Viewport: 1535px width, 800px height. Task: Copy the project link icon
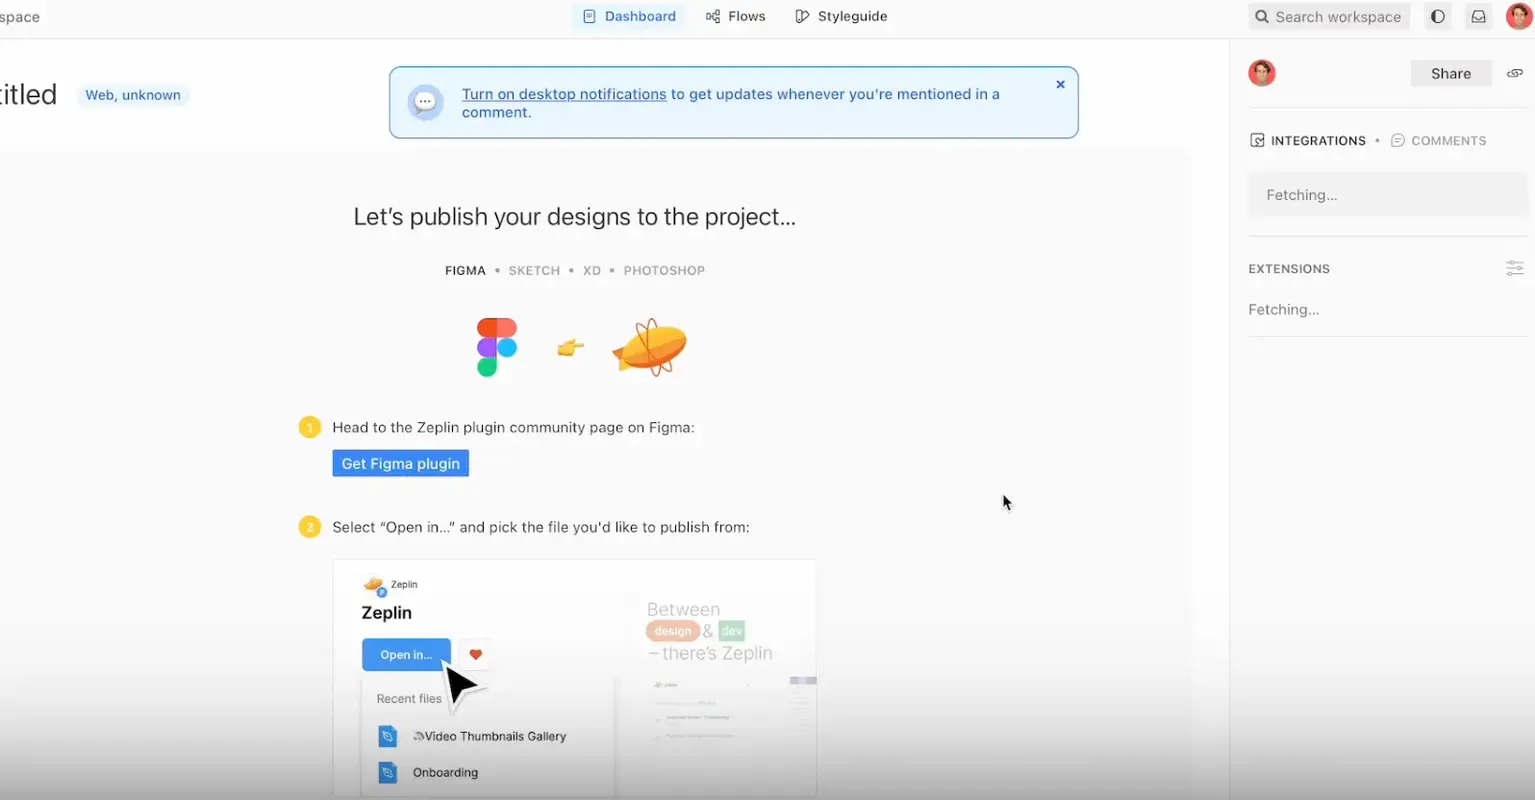coord(1515,73)
